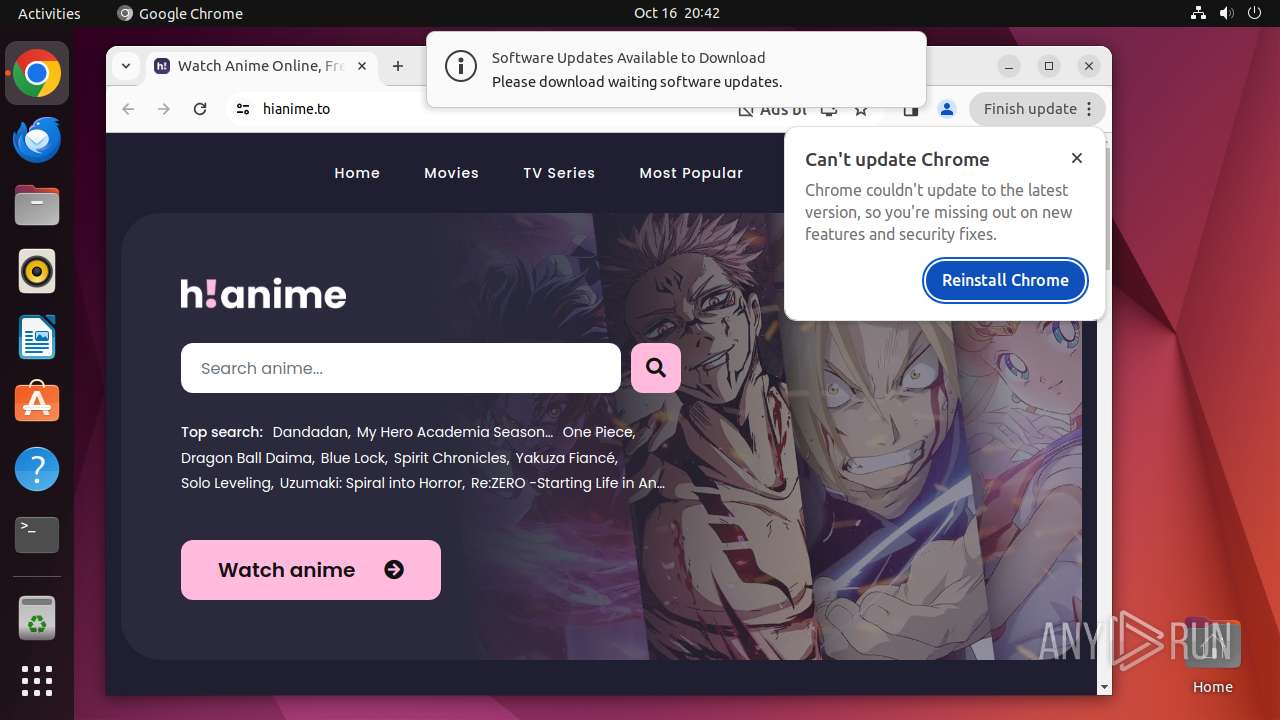Open Ubuntu Software store icon

point(37,403)
